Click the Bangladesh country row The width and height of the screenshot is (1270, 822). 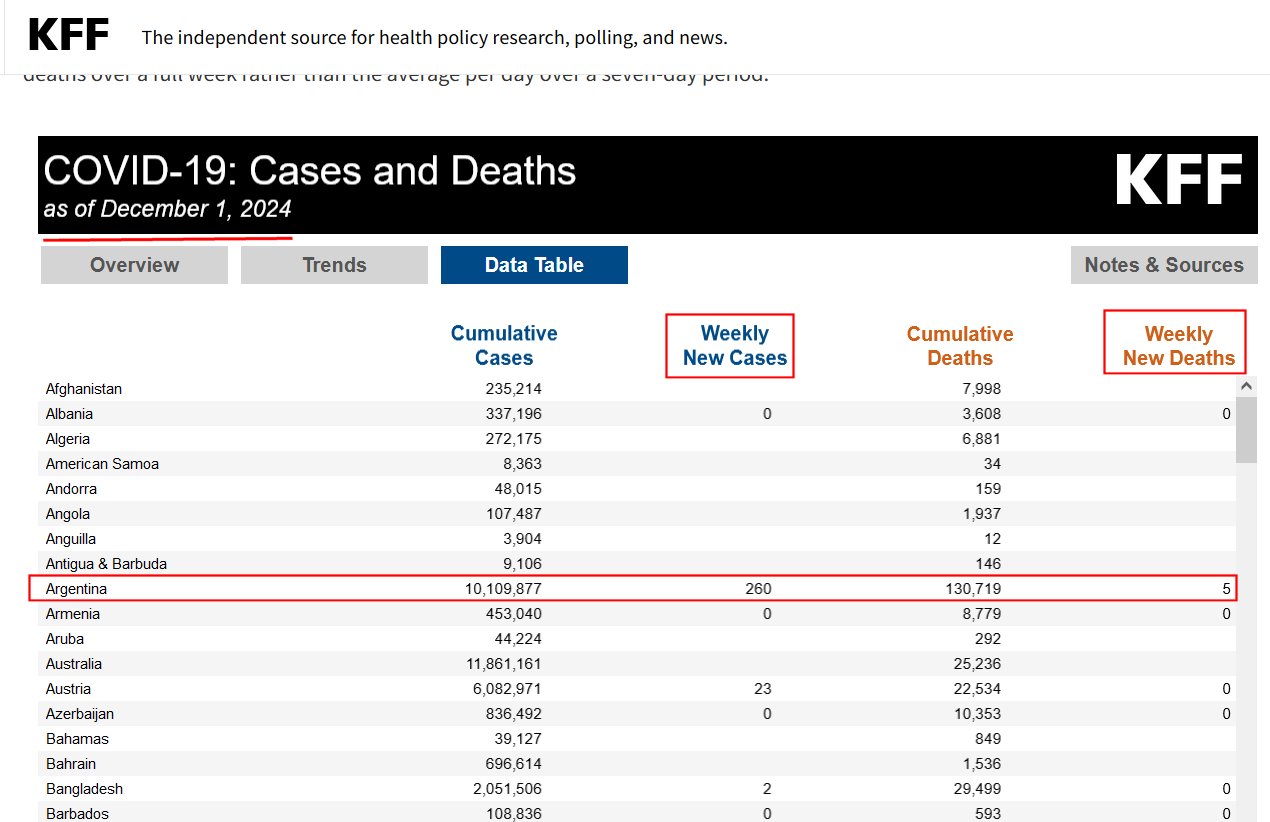tap(84, 789)
